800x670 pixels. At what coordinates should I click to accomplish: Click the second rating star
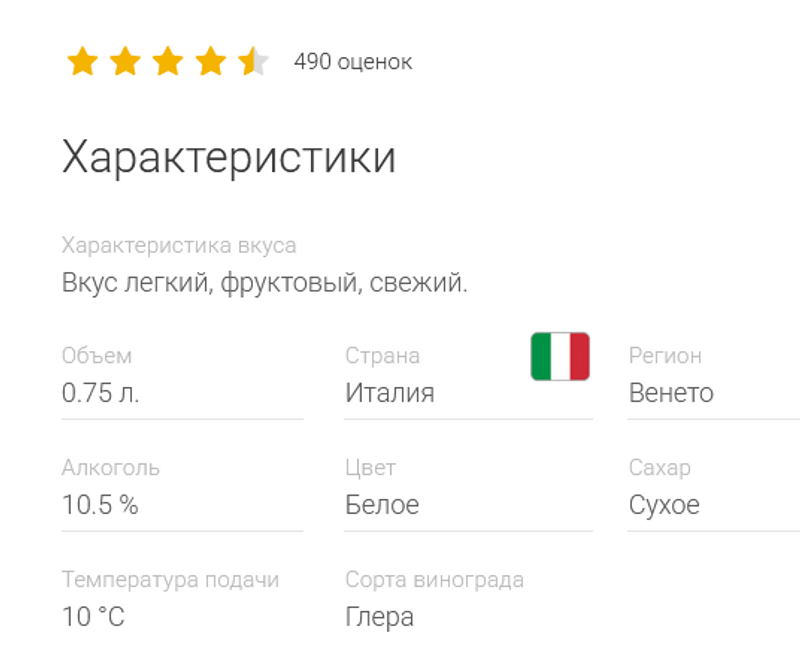(125, 62)
